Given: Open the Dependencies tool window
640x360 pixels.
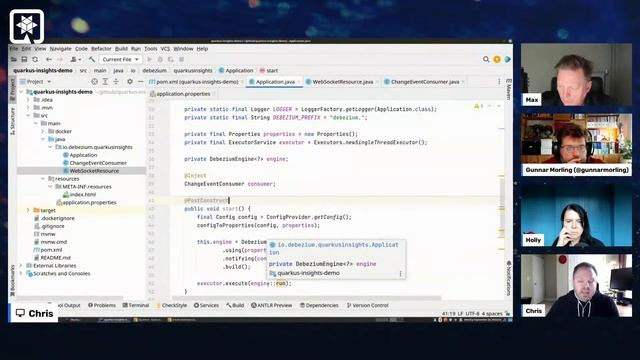Looking at the screenshot, I should pyautogui.click(x=319, y=305).
